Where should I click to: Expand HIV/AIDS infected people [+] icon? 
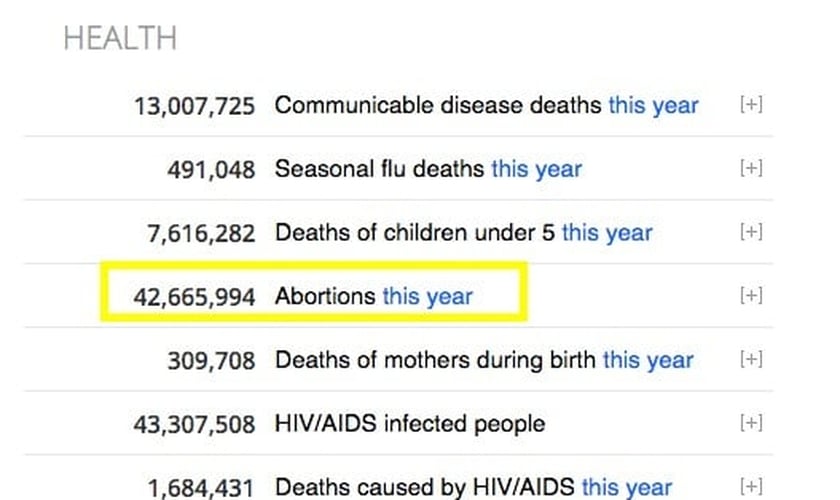pos(751,422)
